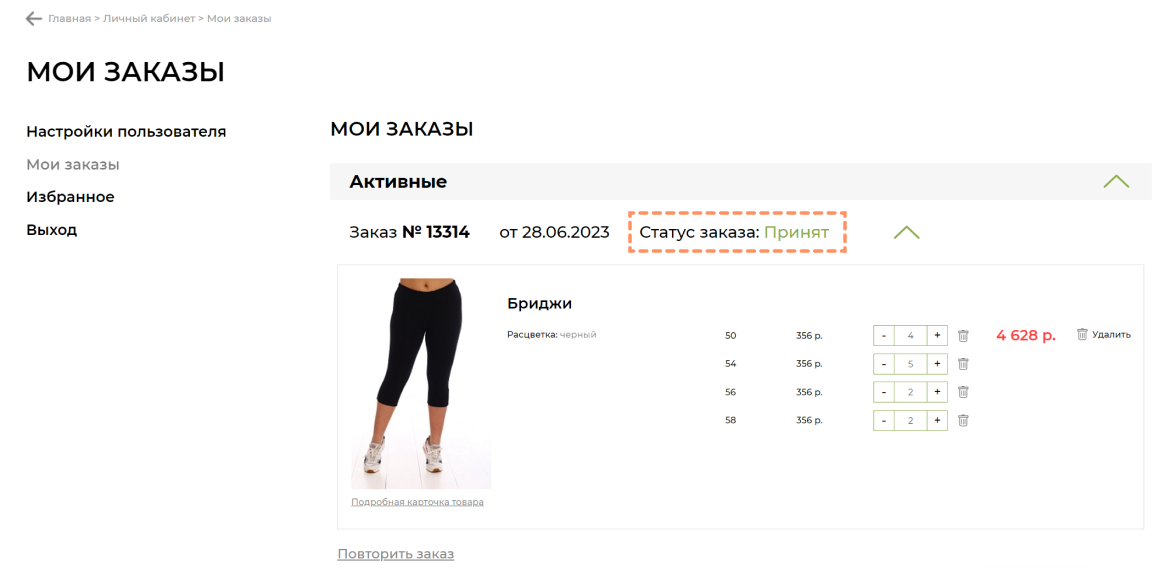Click the back arrow icon in the breadcrumb
Screen dimensions: 1170x568
coord(34,19)
